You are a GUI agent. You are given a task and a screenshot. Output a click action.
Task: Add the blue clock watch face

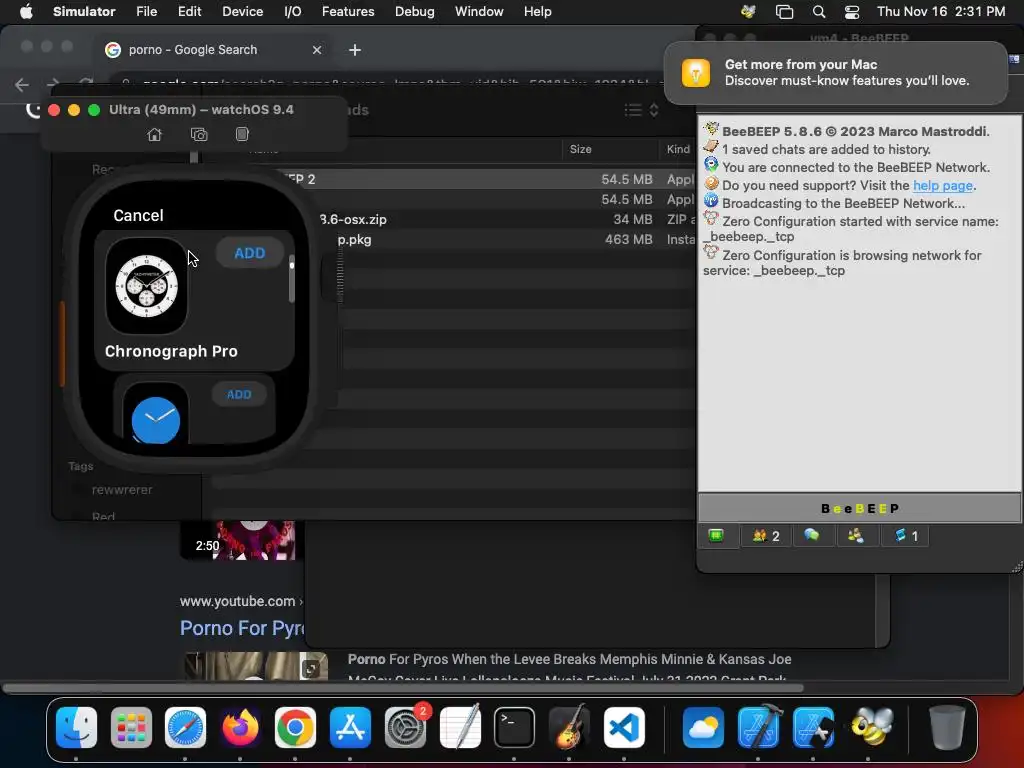pyautogui.click(x=239, y=394)
